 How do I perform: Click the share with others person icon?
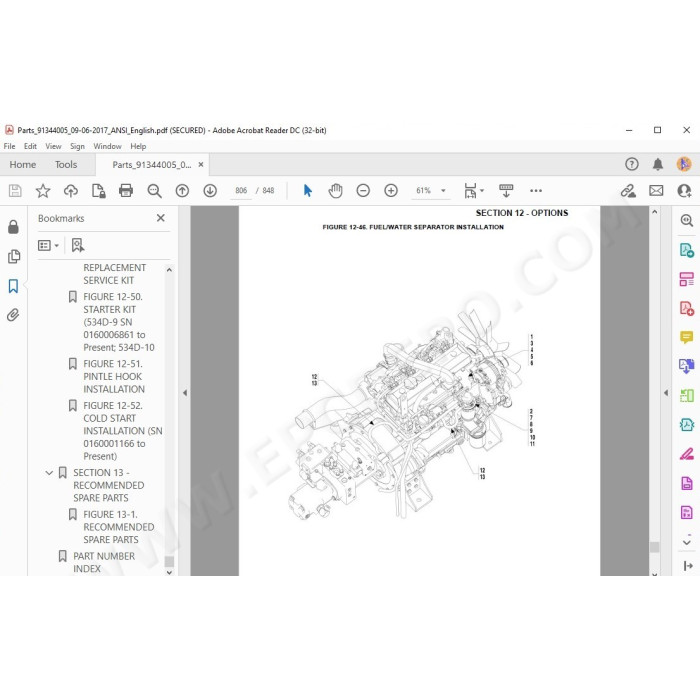tap(684, 191)
